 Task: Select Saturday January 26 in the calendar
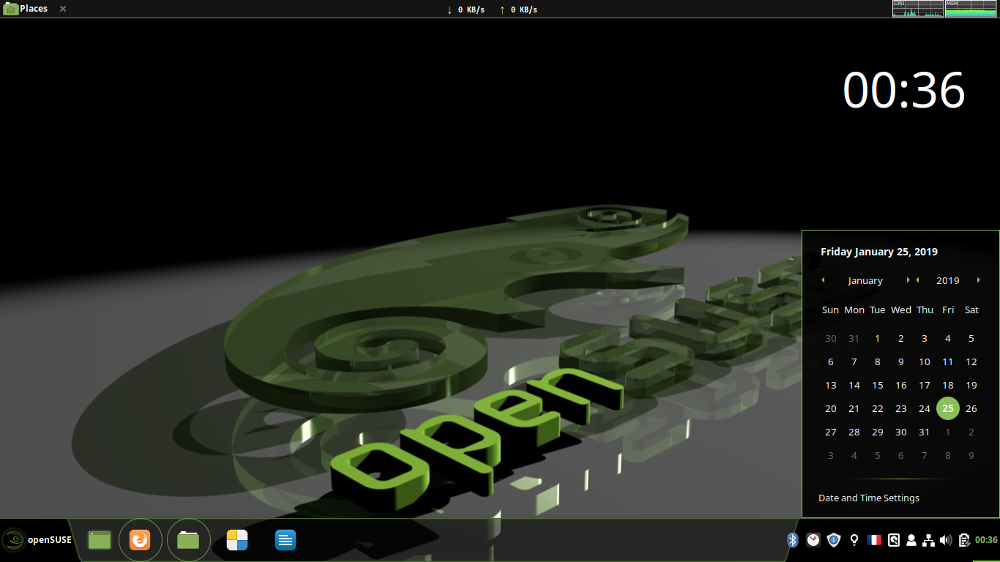click(x=971, y=408)
